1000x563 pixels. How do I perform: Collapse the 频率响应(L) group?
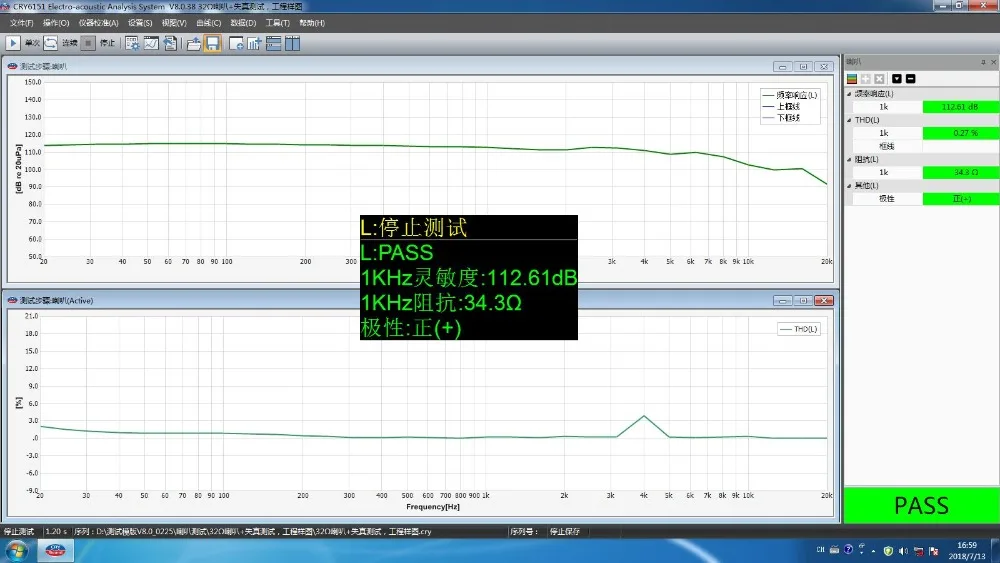[849, 94]
